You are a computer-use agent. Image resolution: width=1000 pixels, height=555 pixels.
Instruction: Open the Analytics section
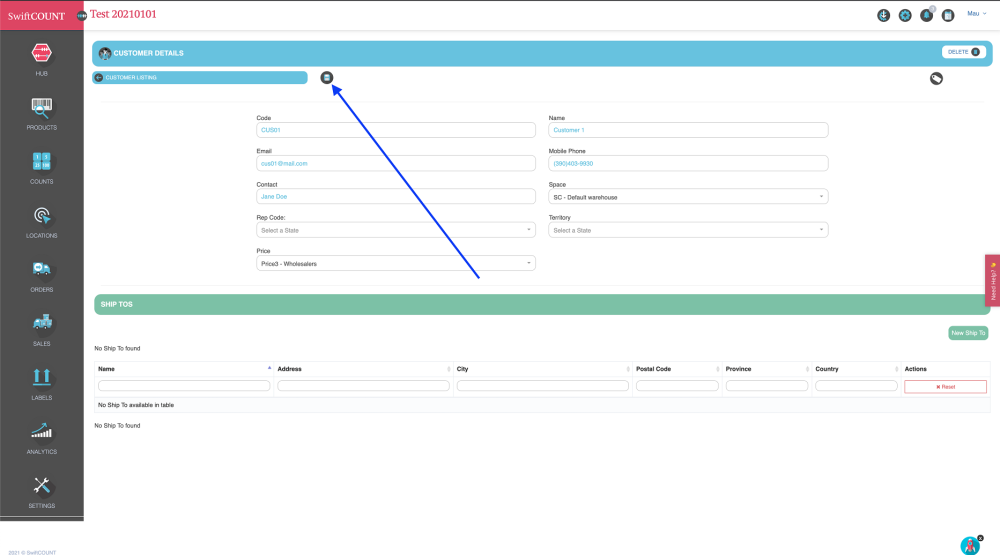(41, 438)
